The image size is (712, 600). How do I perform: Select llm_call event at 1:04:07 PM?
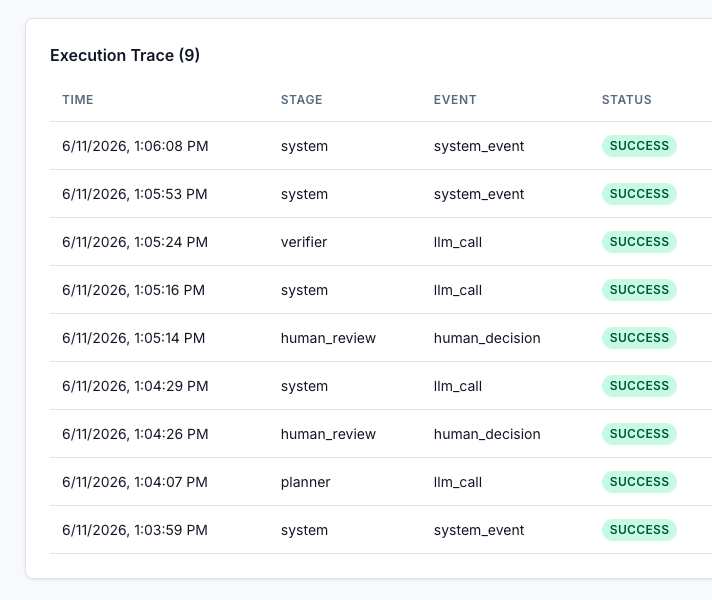pos(458,482)
